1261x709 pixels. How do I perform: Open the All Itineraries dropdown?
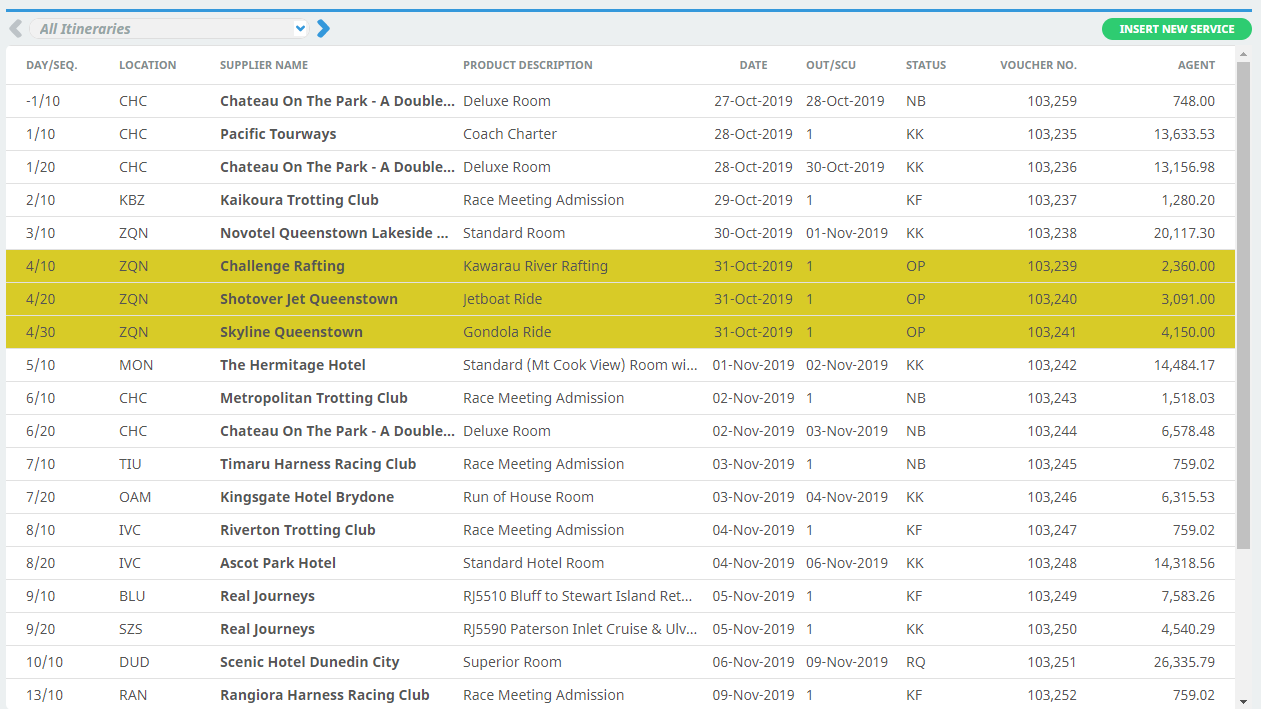(169, 29)
